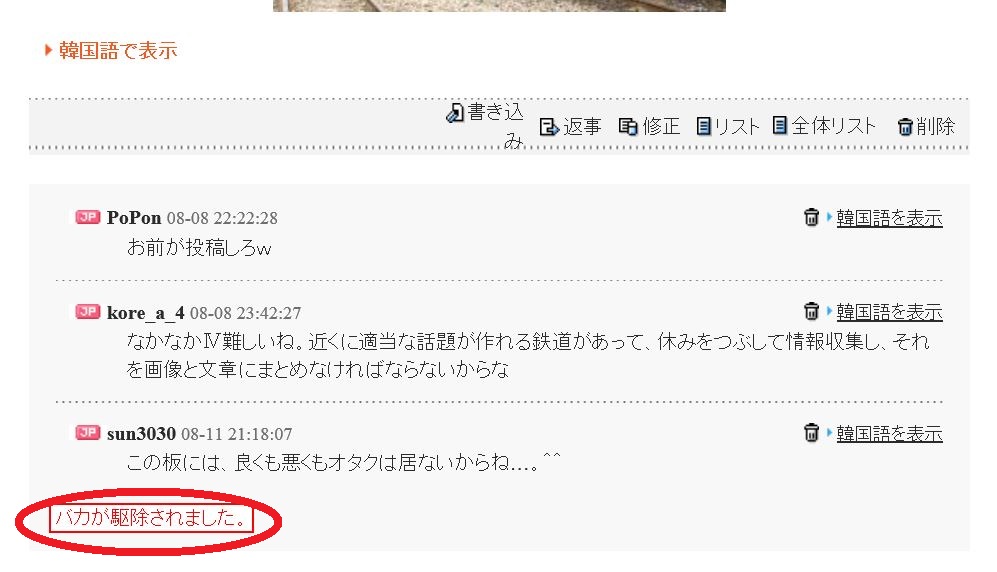Viewport: 997px width, 572px height.
Task: Click the 修正 edit icon
Action: tap(628, 126)
